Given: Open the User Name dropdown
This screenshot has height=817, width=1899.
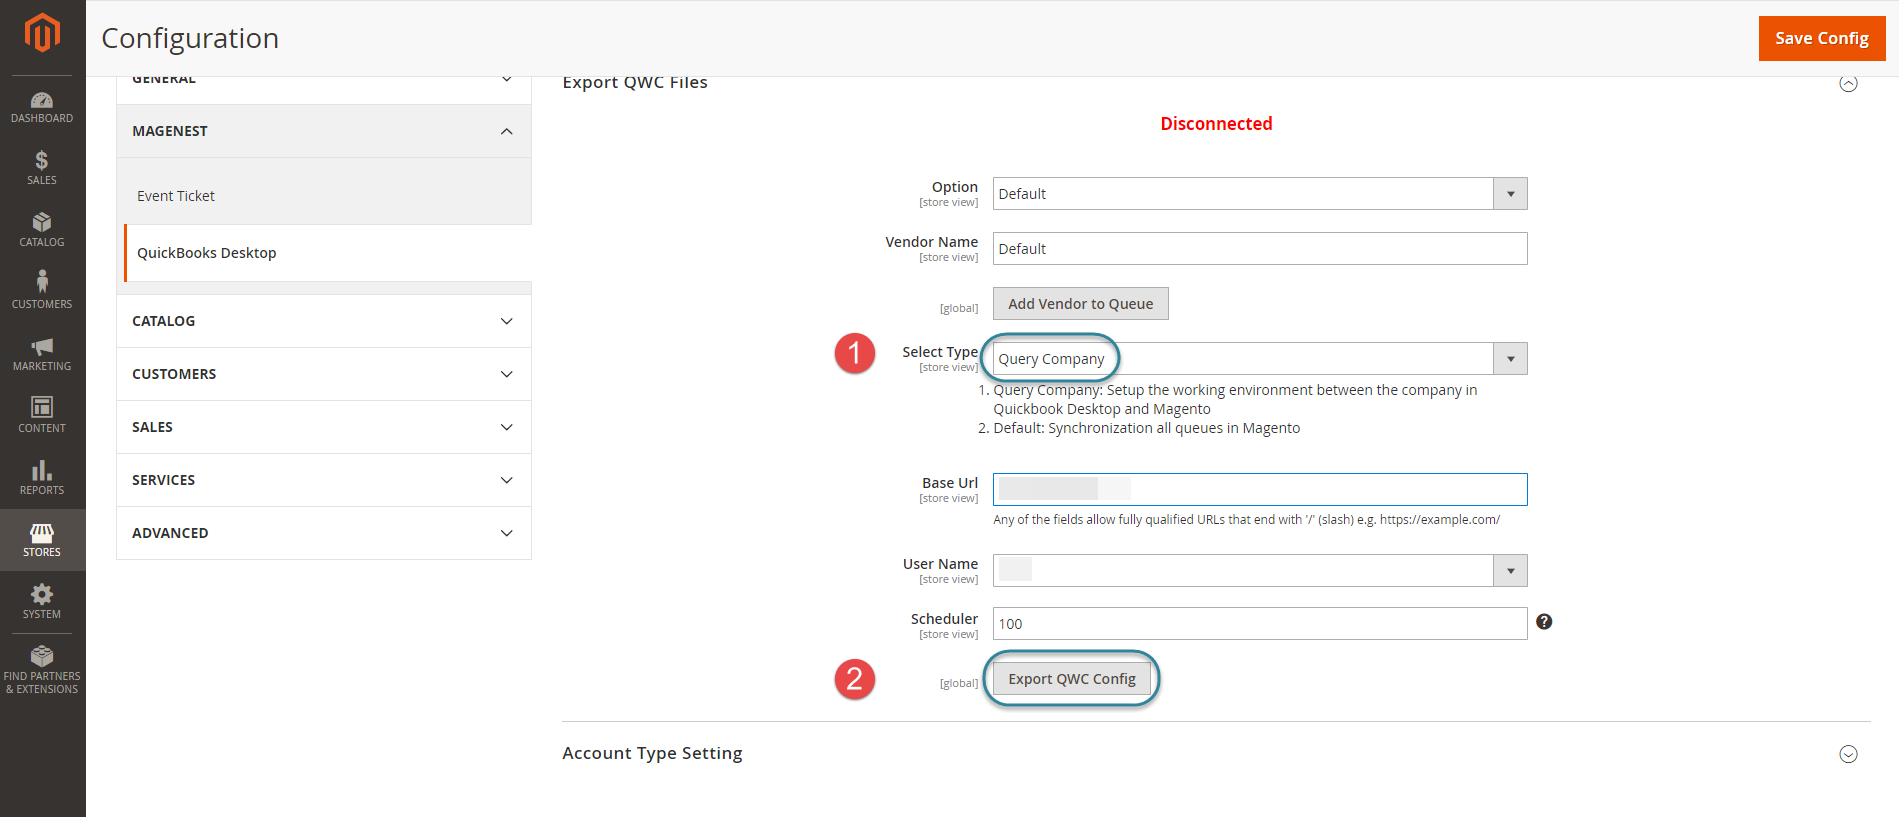Looking at the screenshot, I should pyautogui.click(x=1259, y=571).
